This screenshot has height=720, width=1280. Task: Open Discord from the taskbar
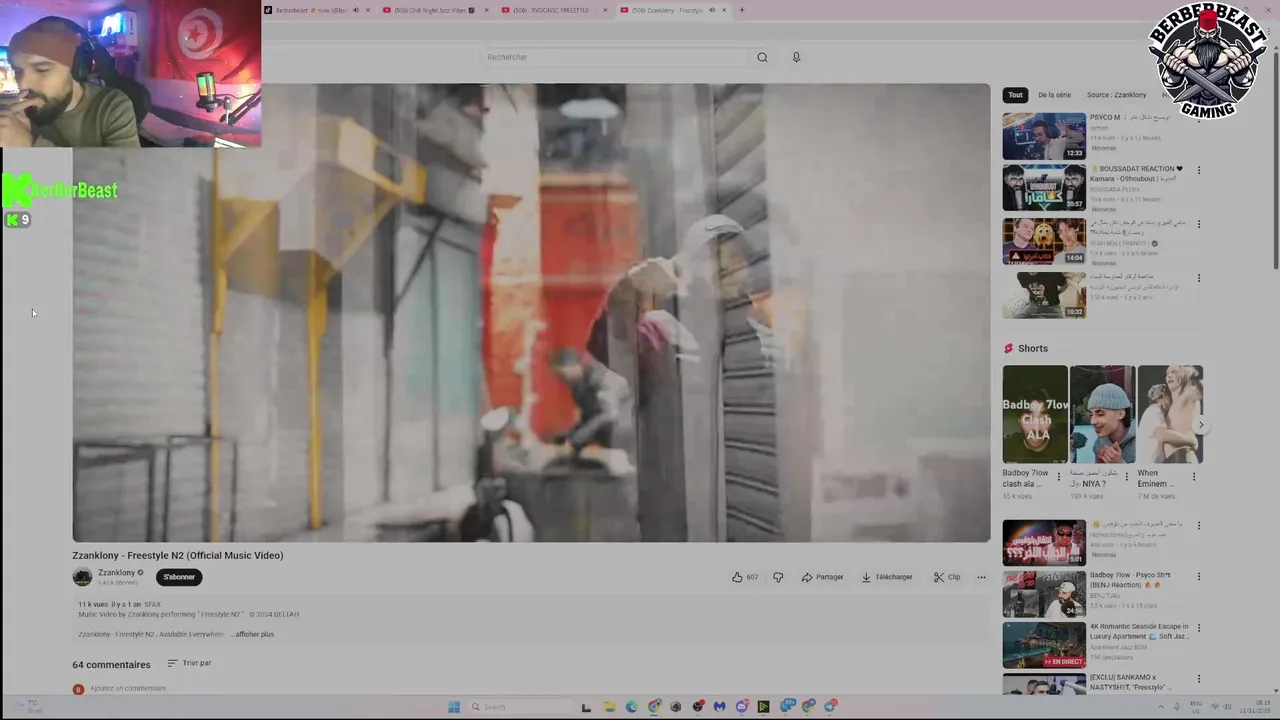coord(742,707)
